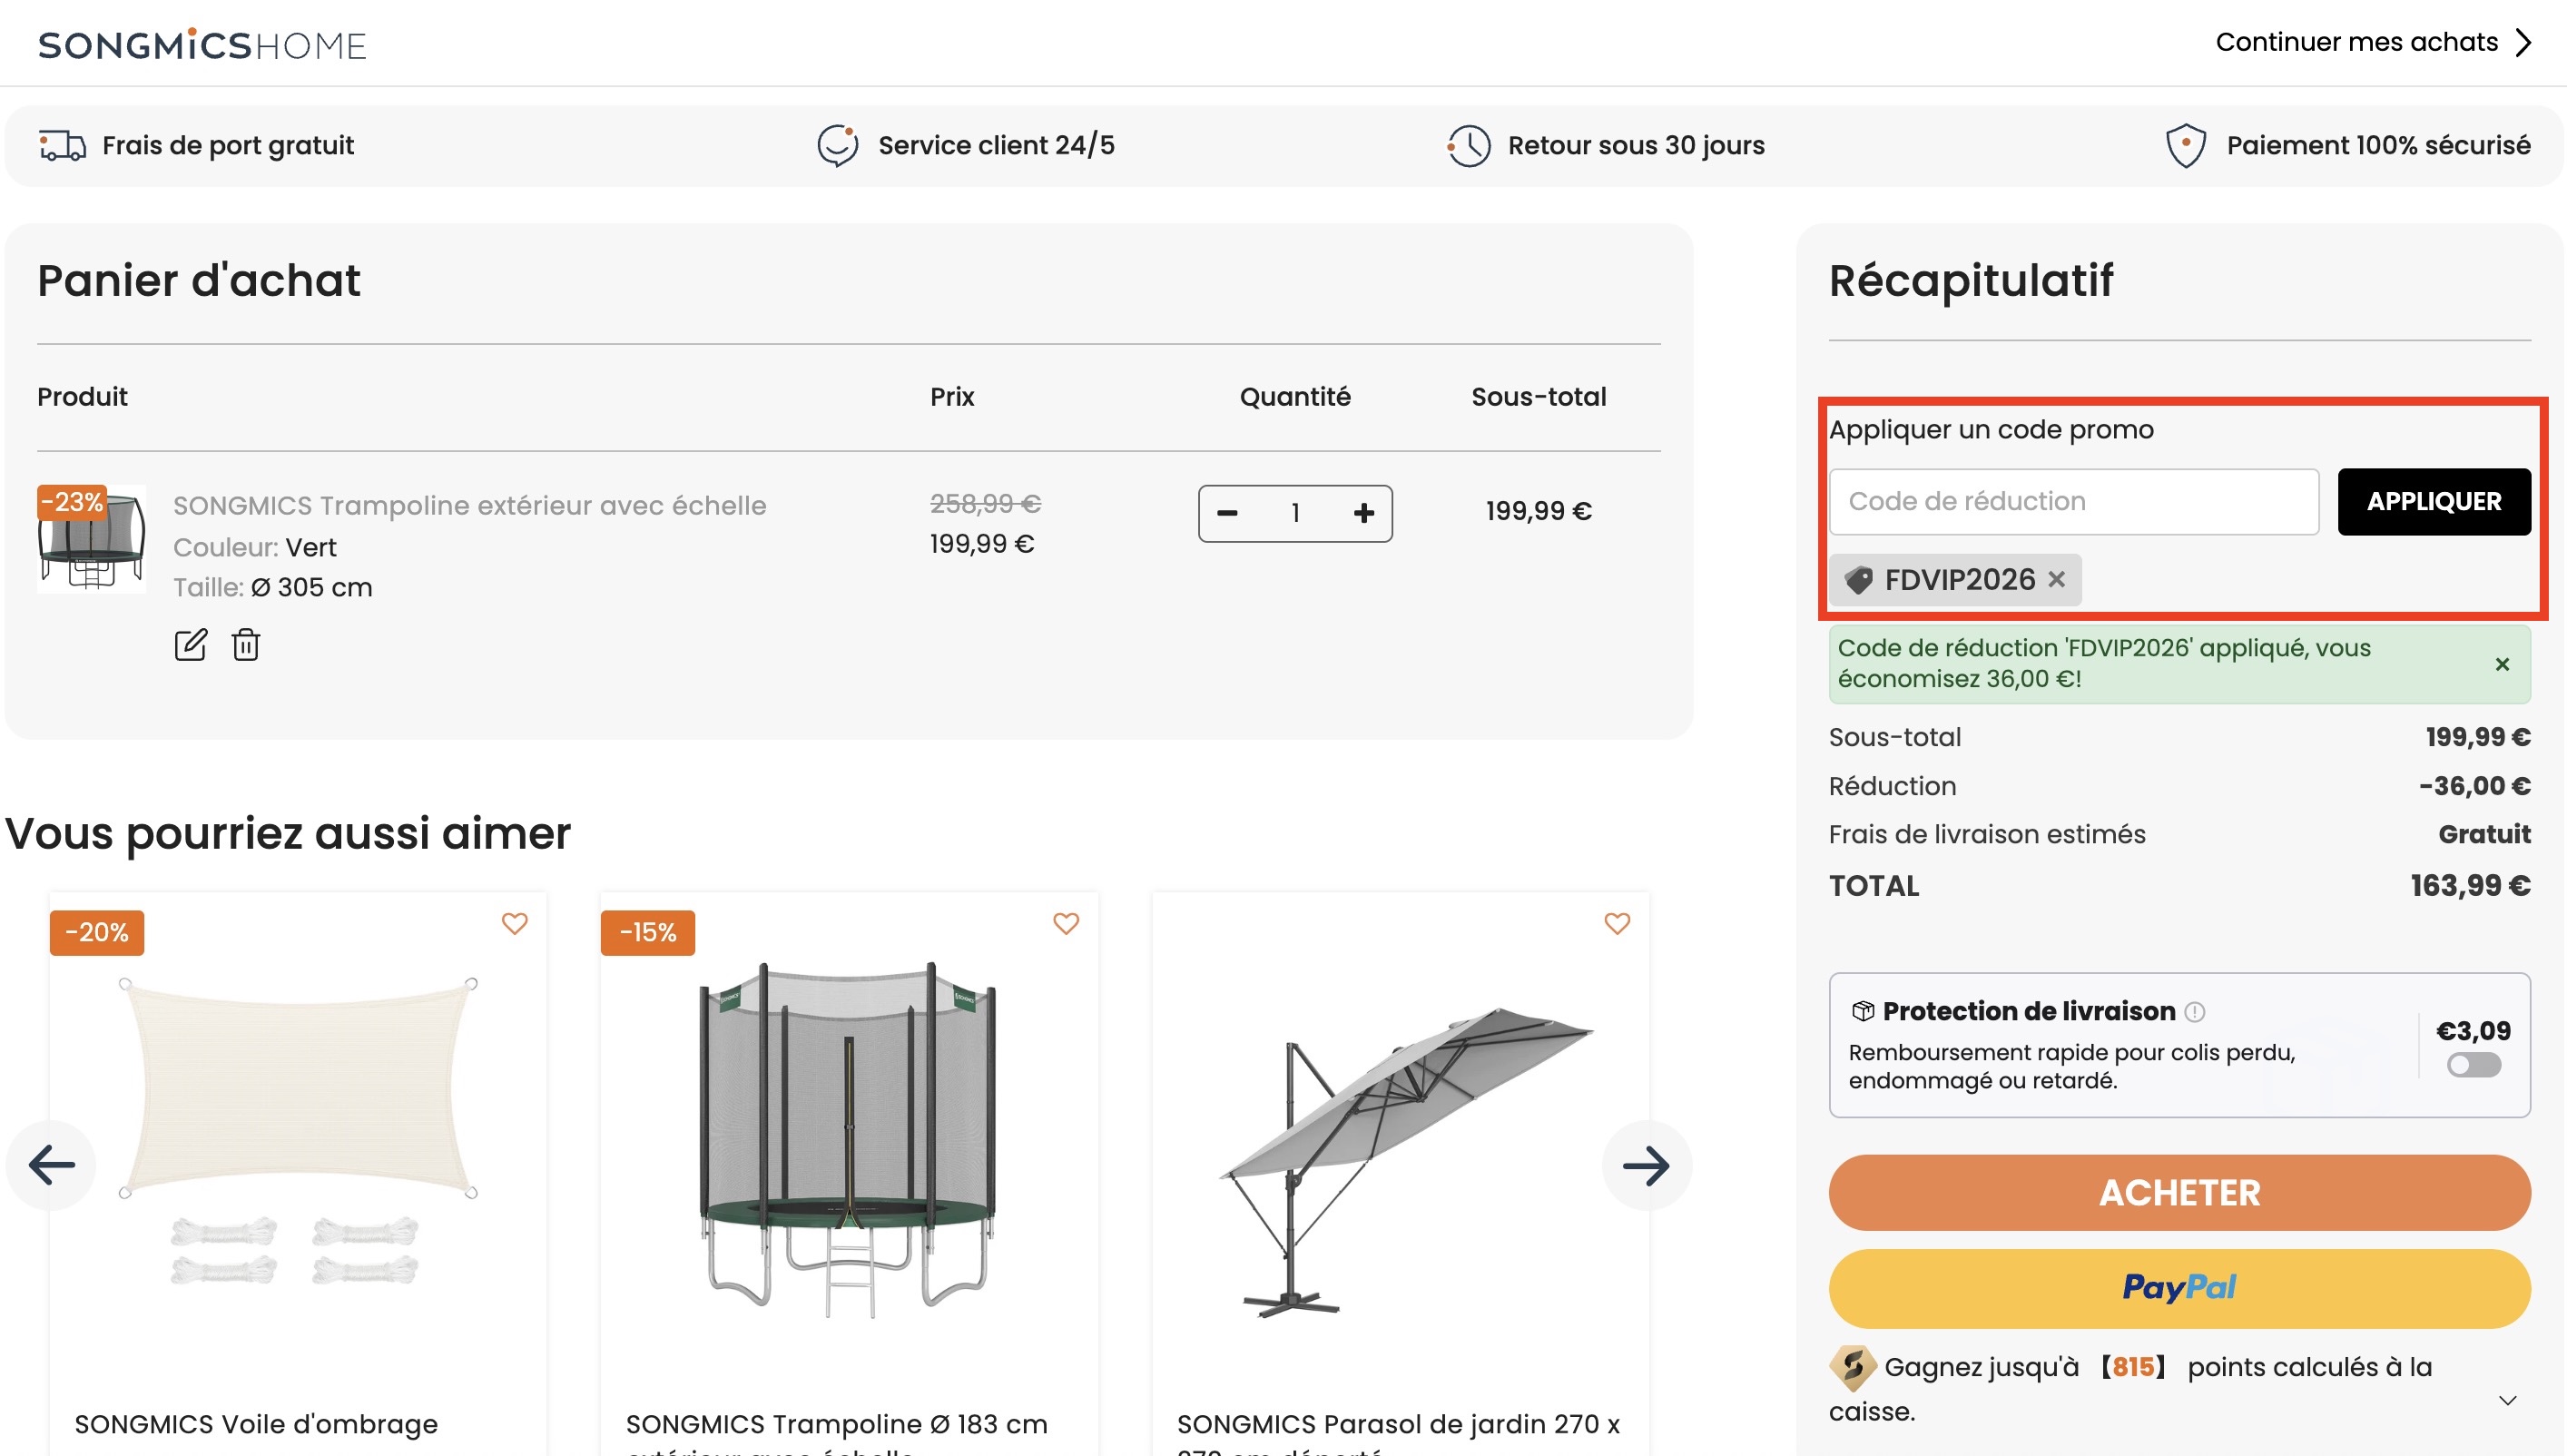Expand the points earned details chevron

coord(2507,1400)
